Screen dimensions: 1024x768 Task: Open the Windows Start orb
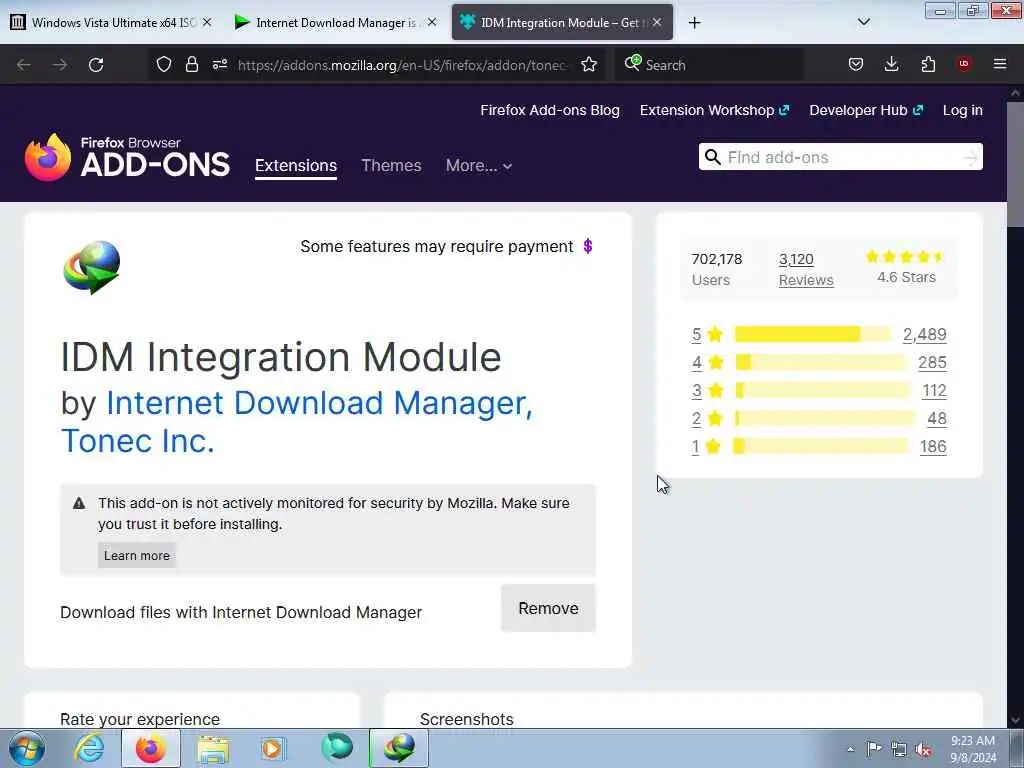point(26,748)
